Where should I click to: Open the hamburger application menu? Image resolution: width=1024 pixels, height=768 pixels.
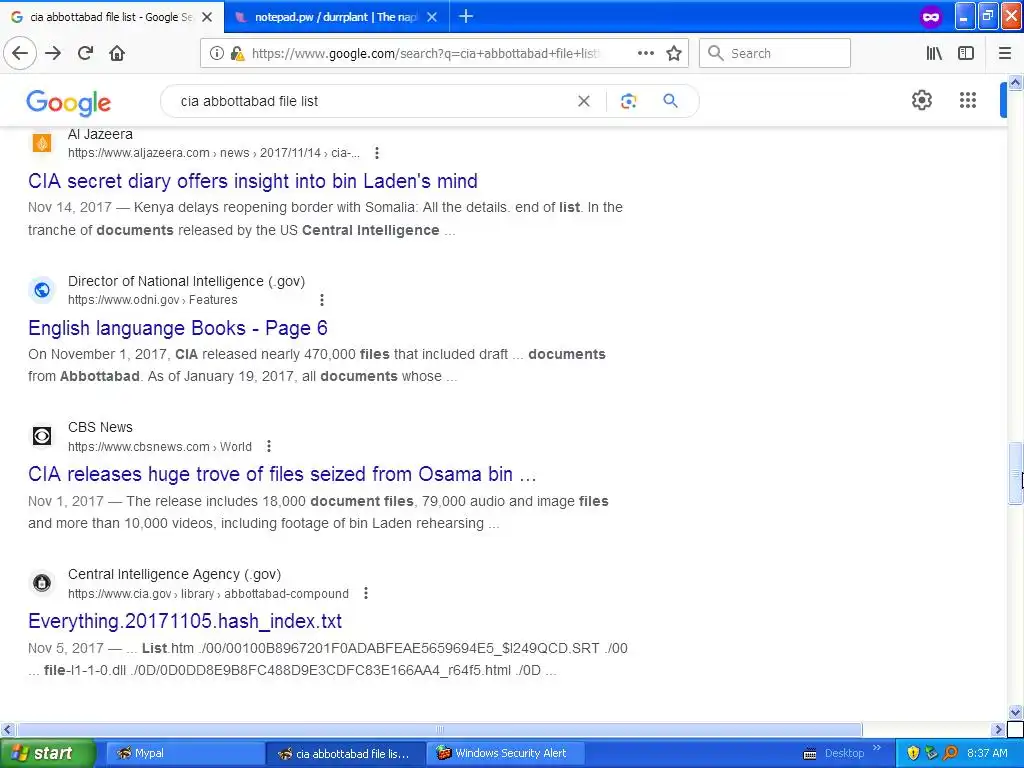(1005, 53)
